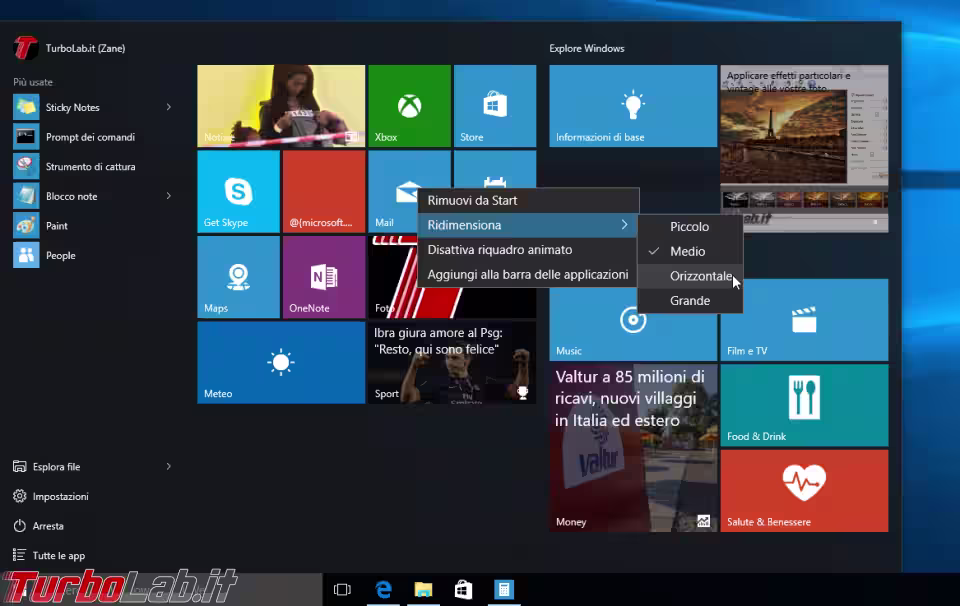Expand Sticky Notes jump list arrow
The image size is (960, 606).
pyautogui.click(x=168, y=107)
